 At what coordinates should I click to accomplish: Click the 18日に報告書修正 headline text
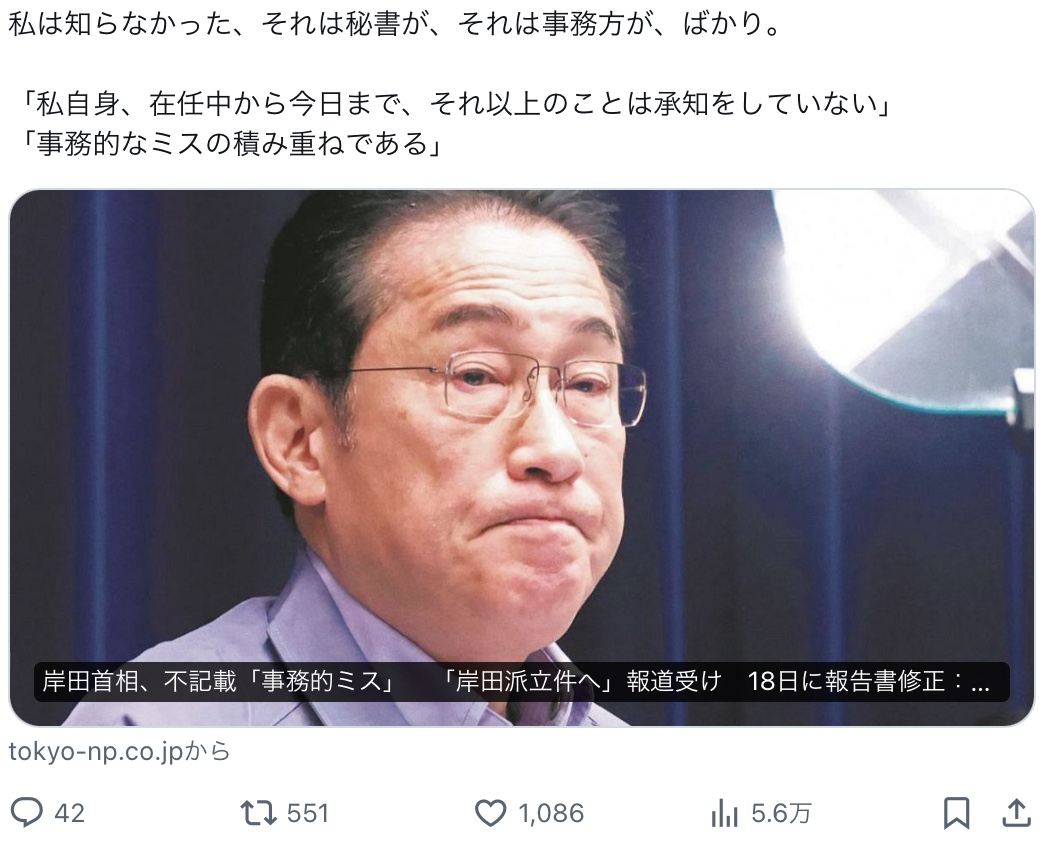click(x=847, y=681)
